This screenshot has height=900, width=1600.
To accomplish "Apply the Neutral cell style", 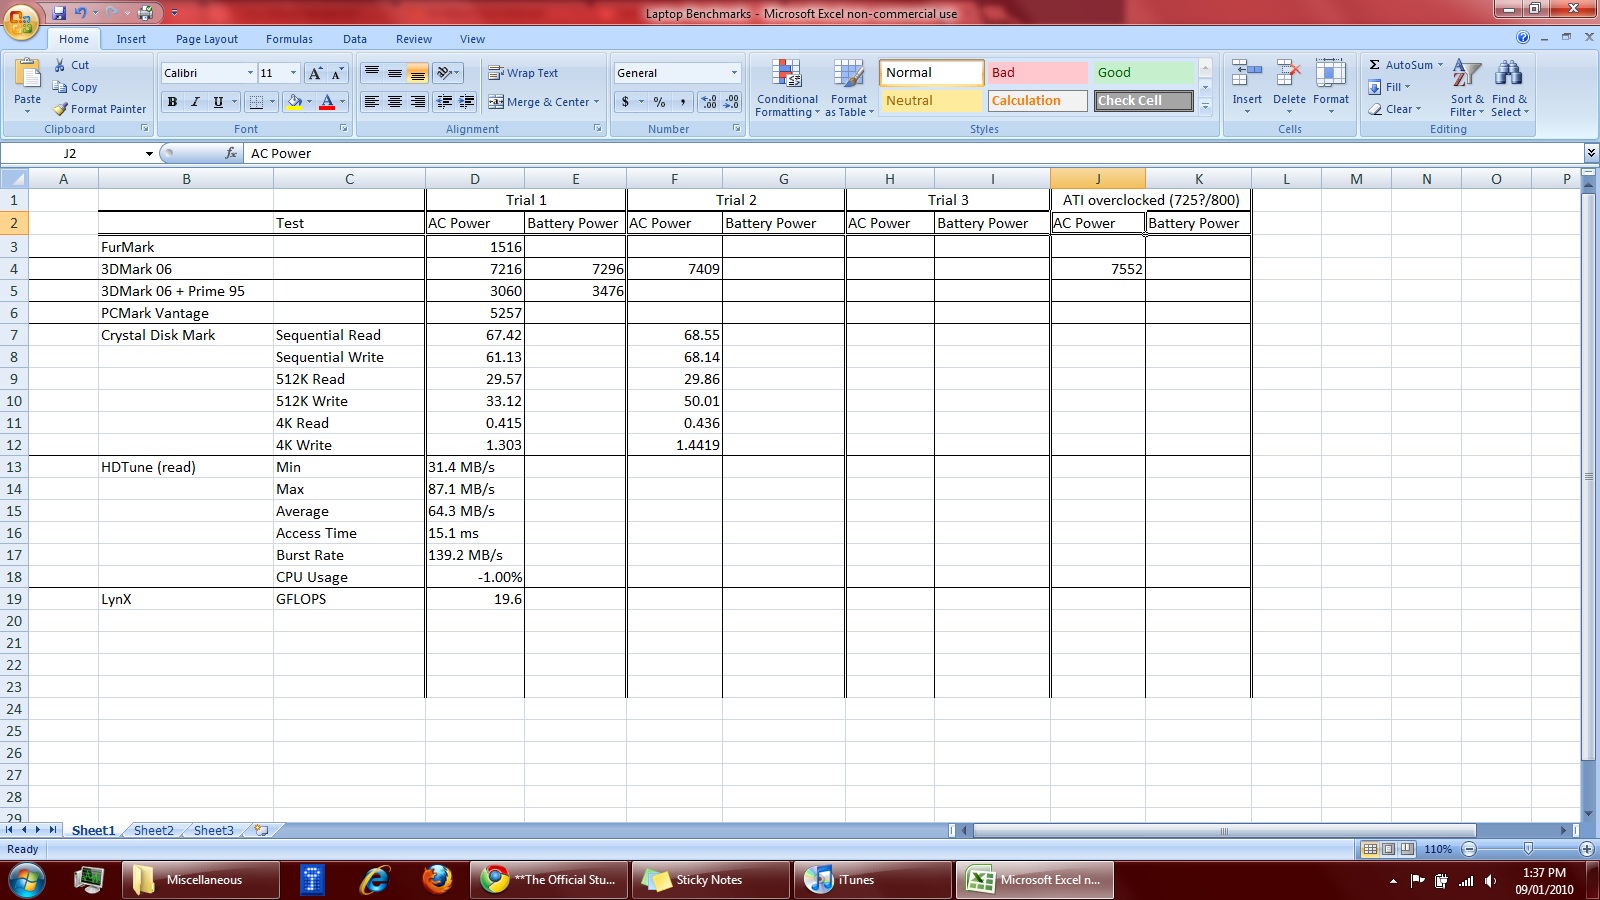I will [x=931, y=101].
